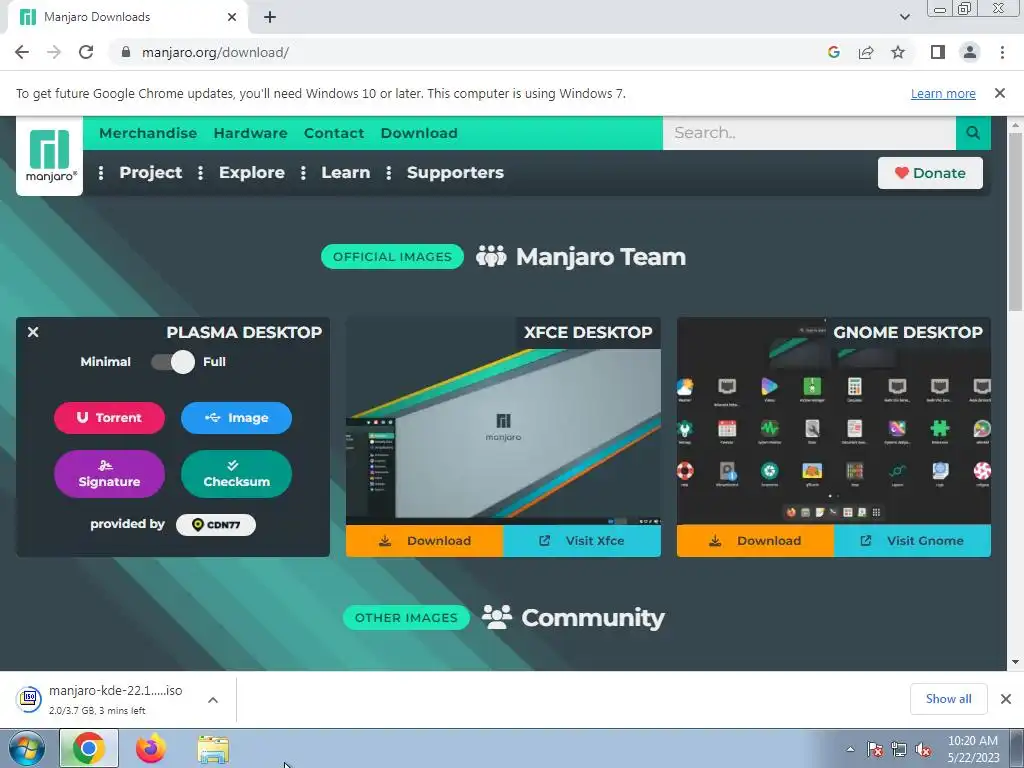The height and width of the screenshot is (768, 1024).
Task: Click the OFFICIAL IMAGES badge
Action: [392, 257]
